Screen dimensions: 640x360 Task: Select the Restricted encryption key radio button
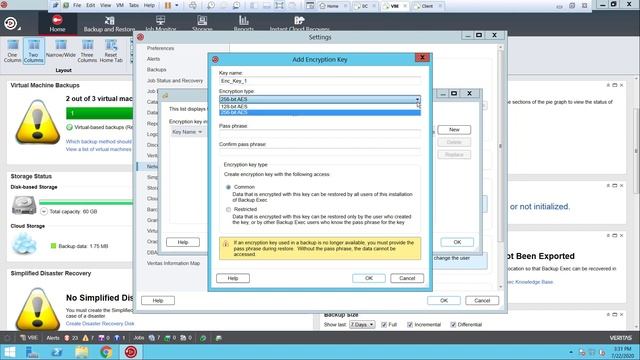228,209
